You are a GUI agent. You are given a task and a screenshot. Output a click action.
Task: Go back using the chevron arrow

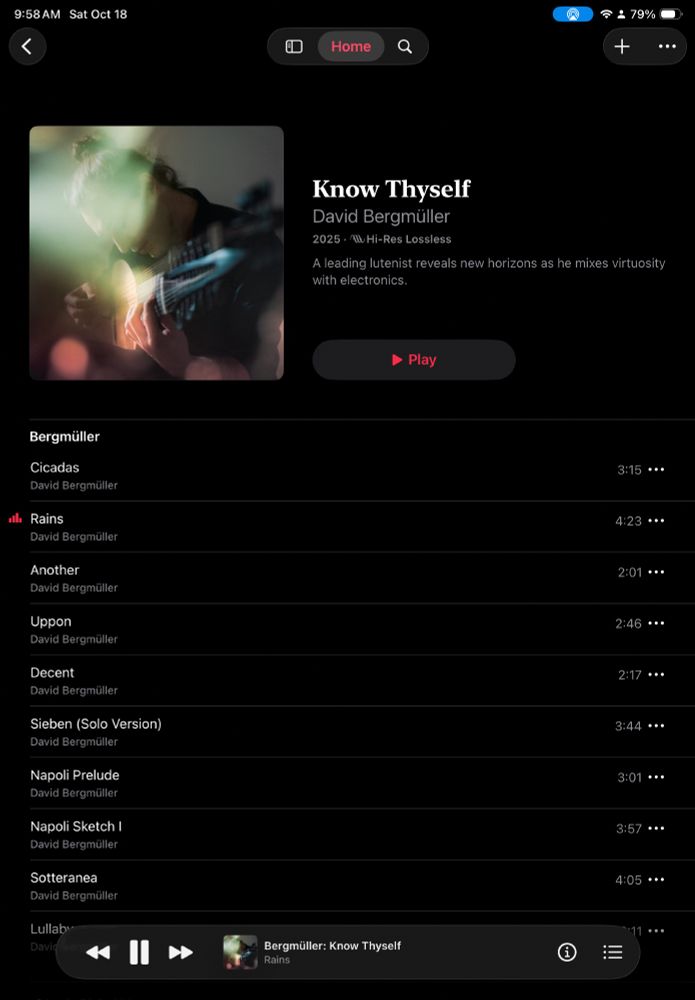click(27, 47)
